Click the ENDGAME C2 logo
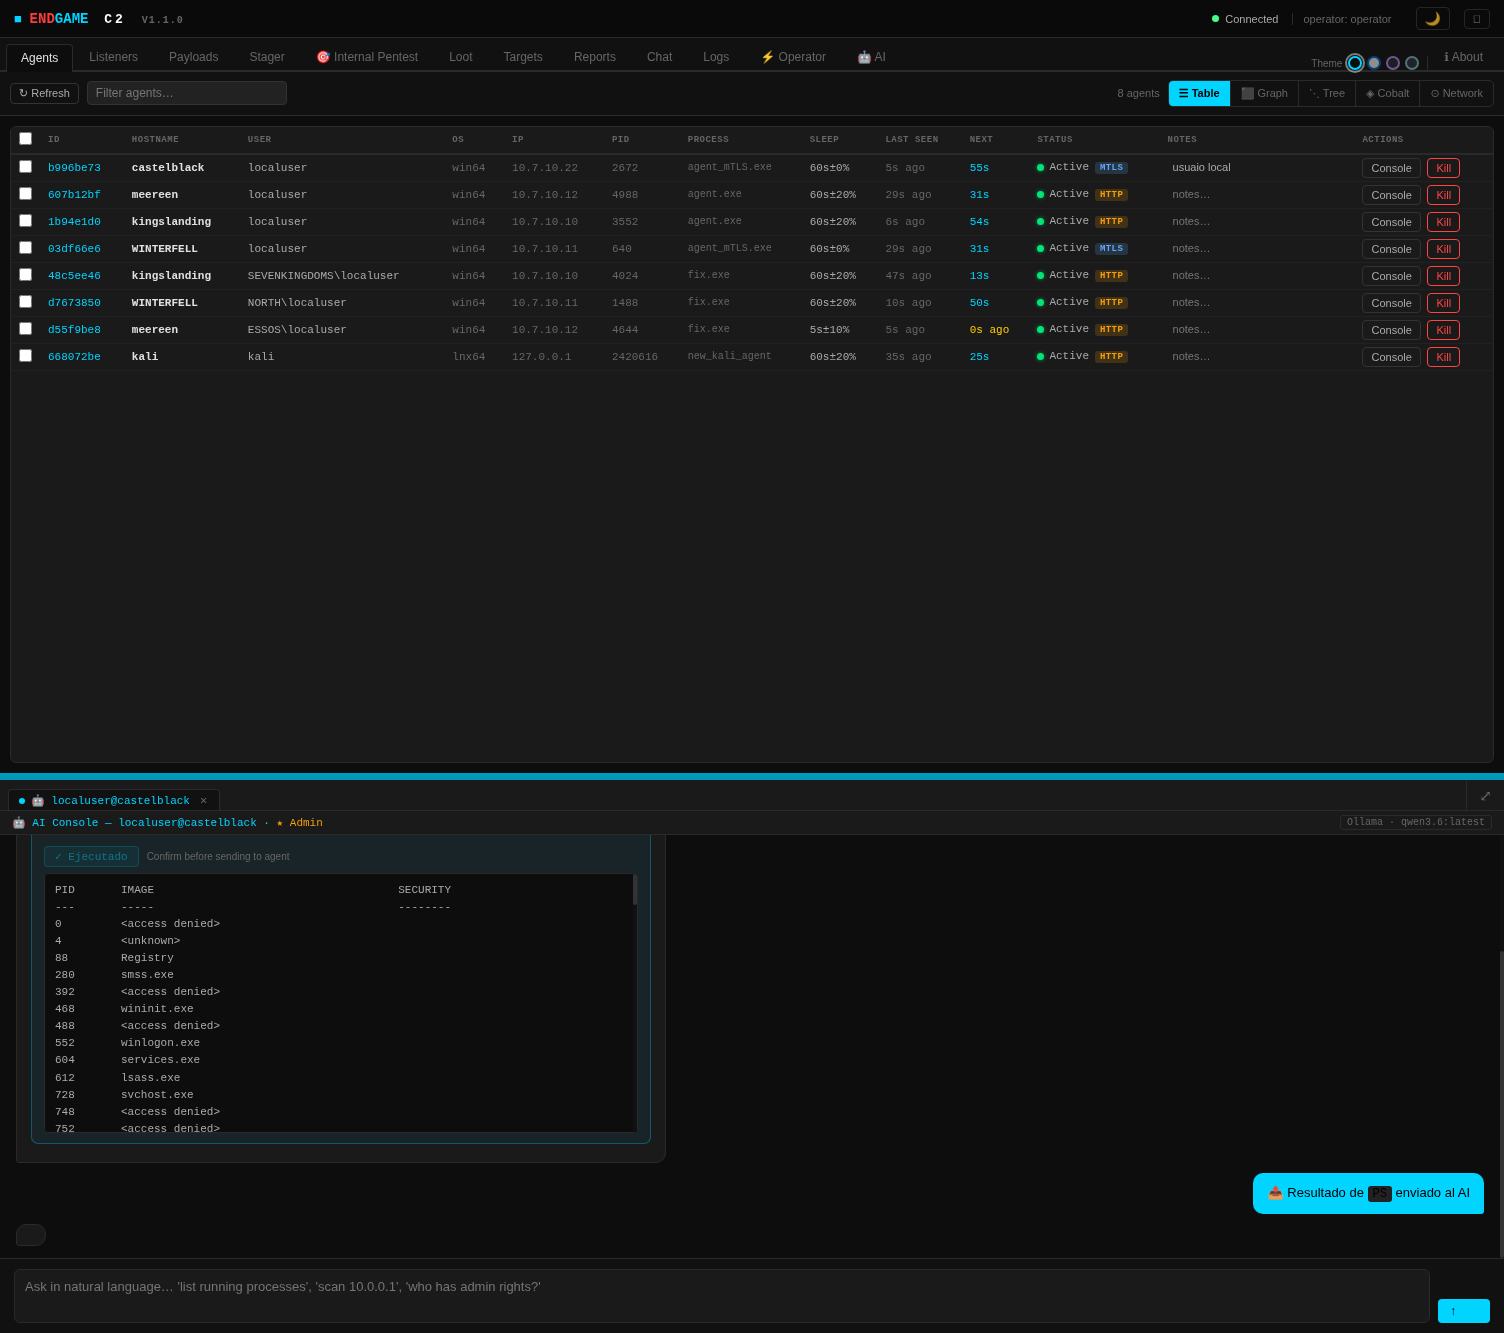 68,19
